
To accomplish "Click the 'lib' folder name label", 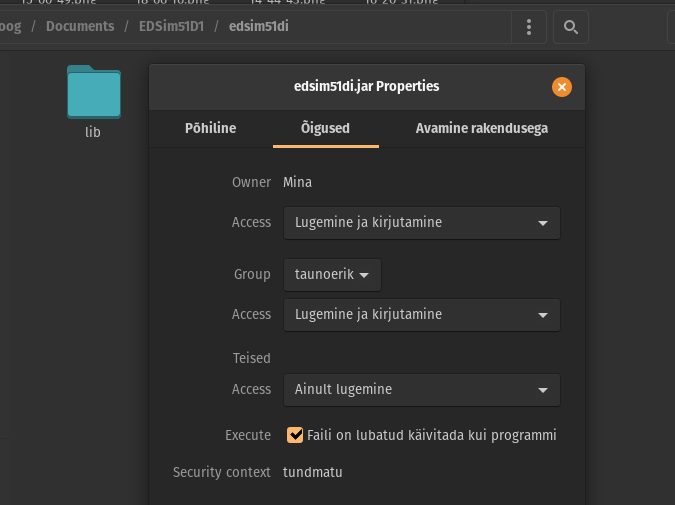I will (93, 132).
